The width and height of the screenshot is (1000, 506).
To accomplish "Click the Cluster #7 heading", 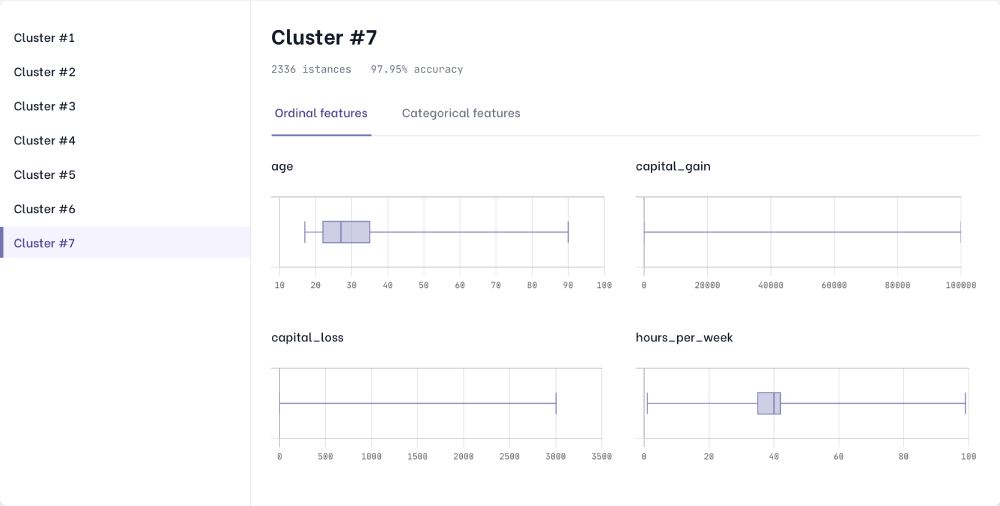I will [324, 38].
